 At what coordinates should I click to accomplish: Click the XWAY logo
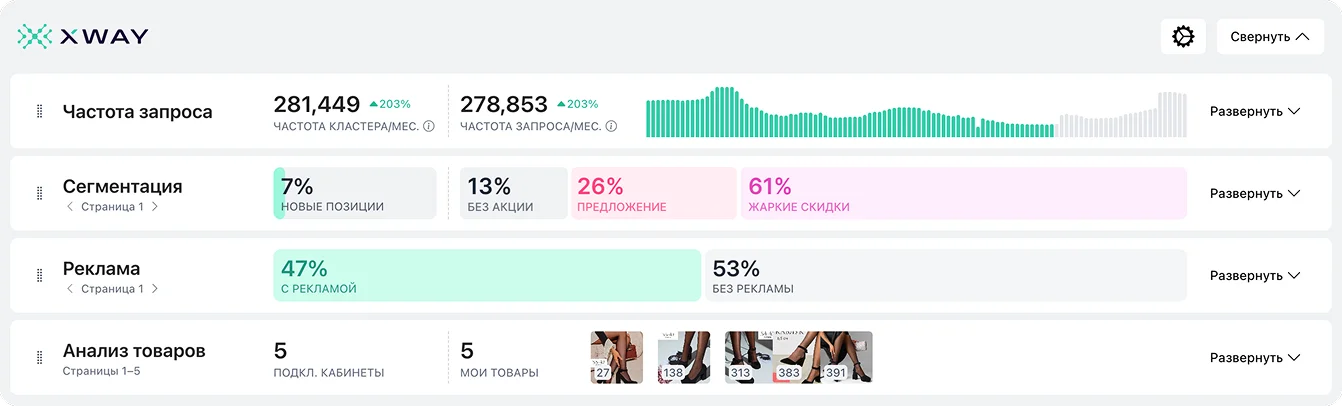coord(83,37)
